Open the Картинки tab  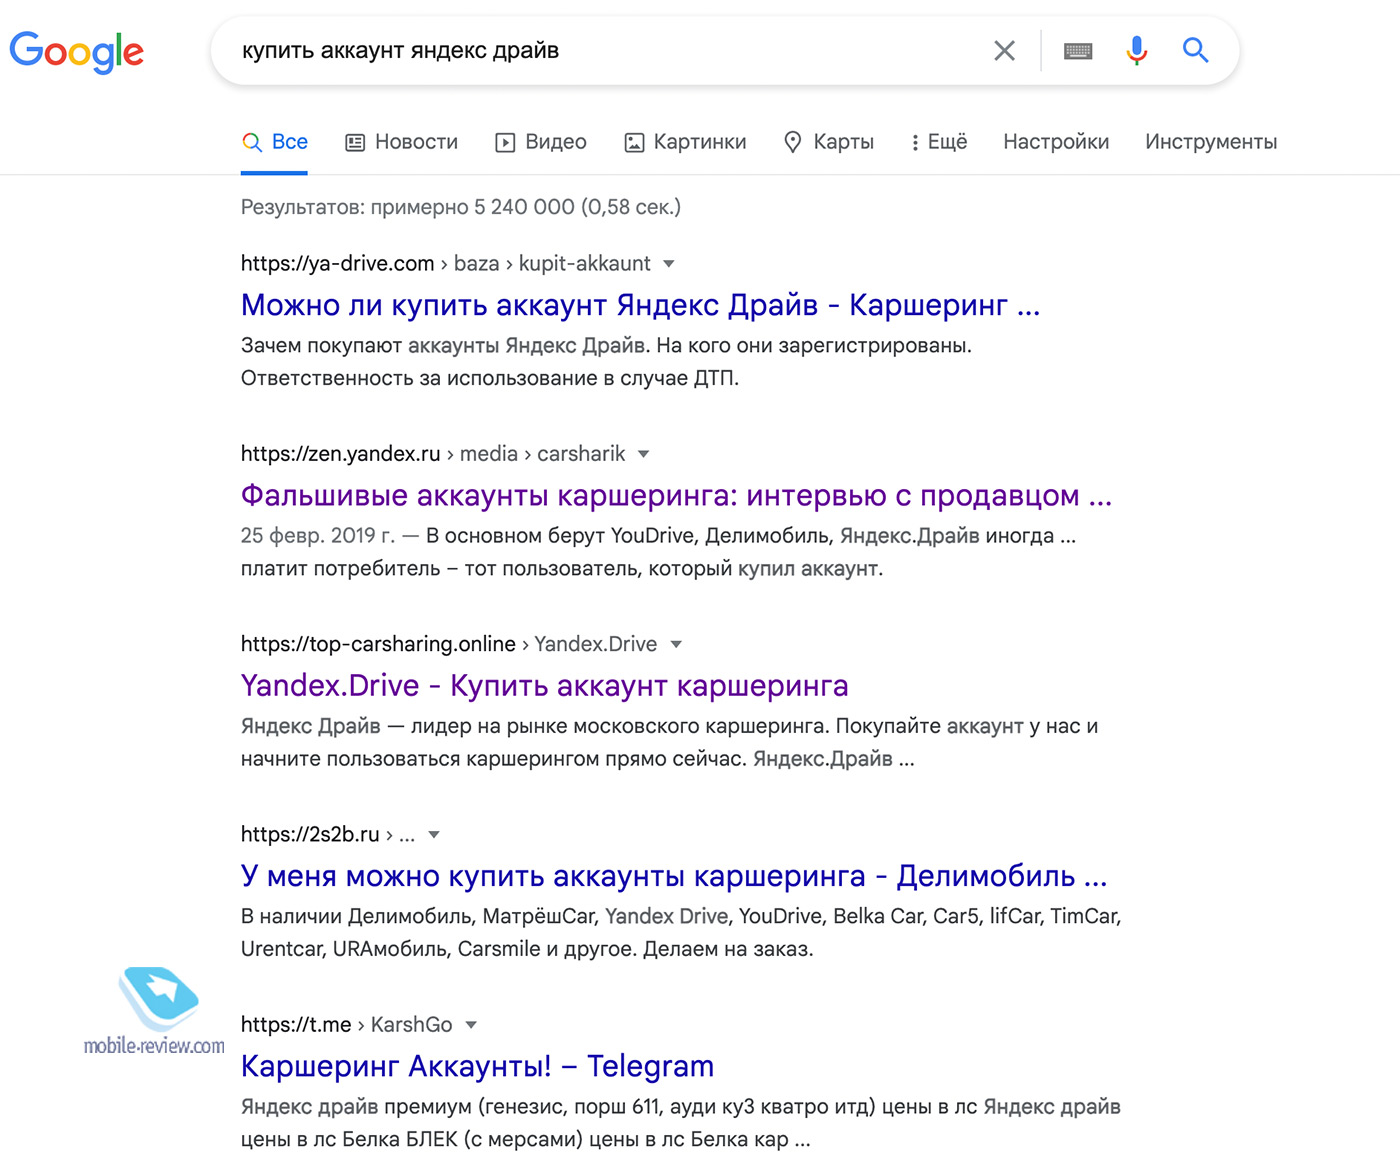[x=686, y=142]
